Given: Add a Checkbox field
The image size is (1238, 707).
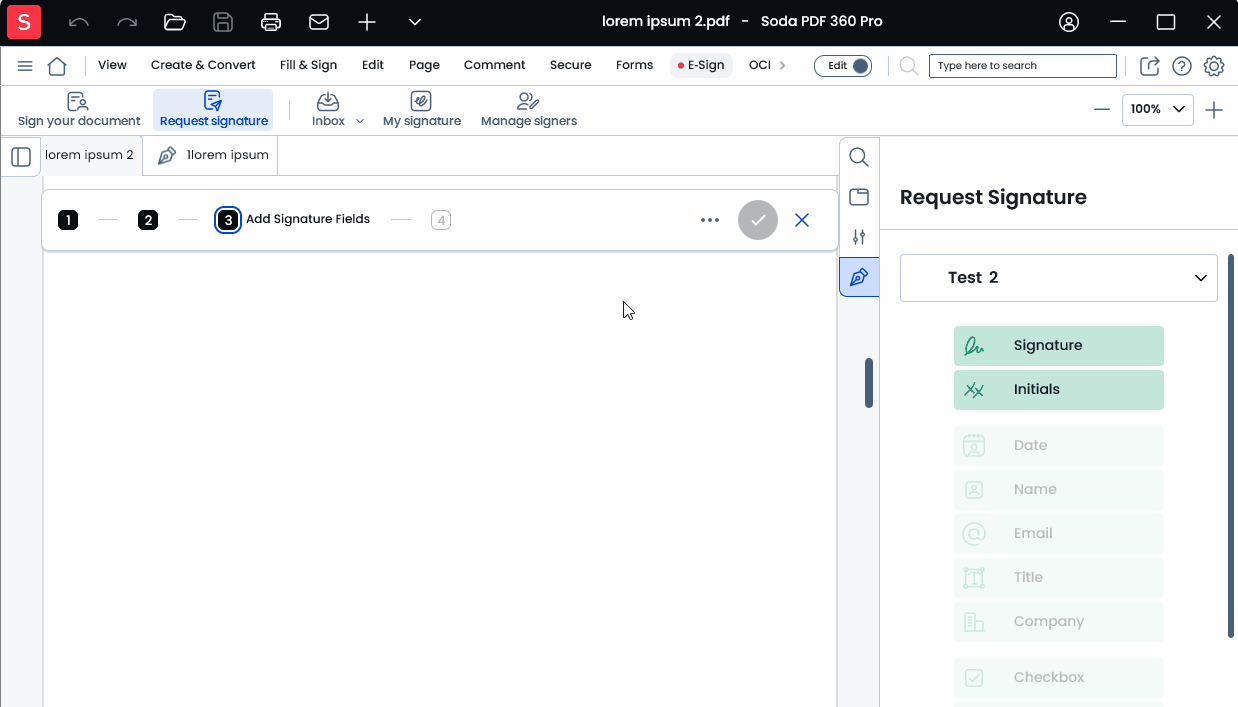Looking at the screenshot, I should coord(1059,678).
